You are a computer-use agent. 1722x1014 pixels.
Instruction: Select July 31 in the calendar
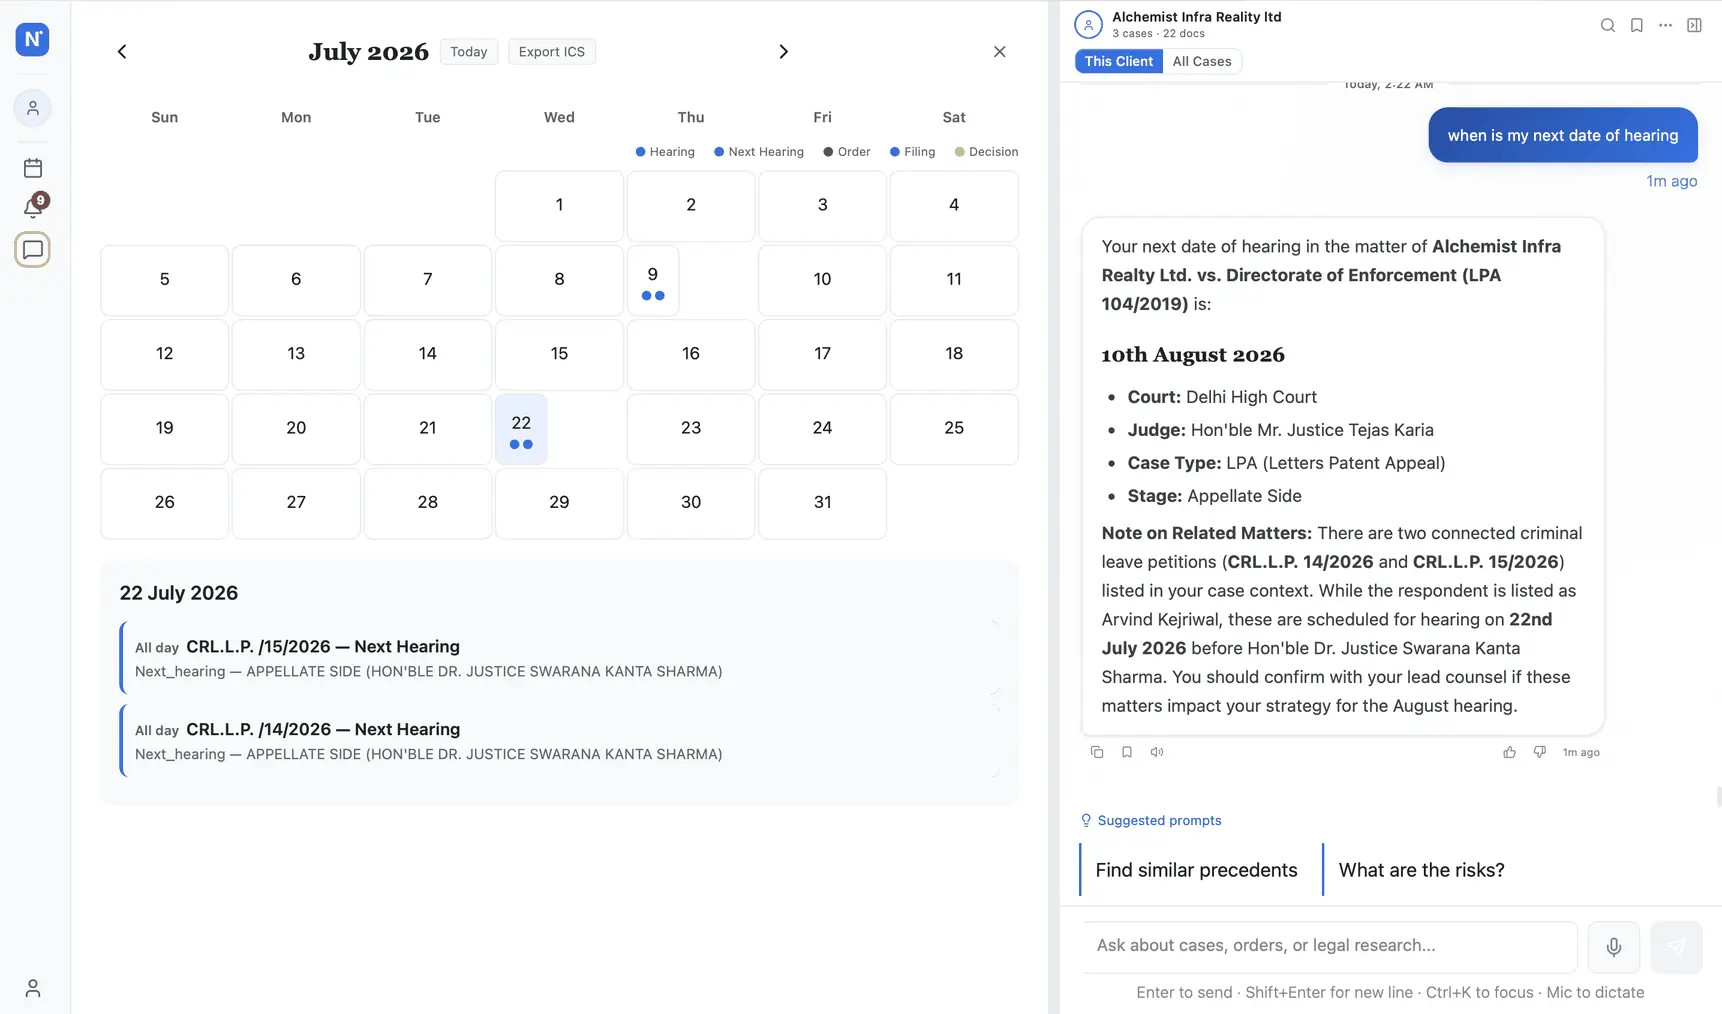(822, 503)
